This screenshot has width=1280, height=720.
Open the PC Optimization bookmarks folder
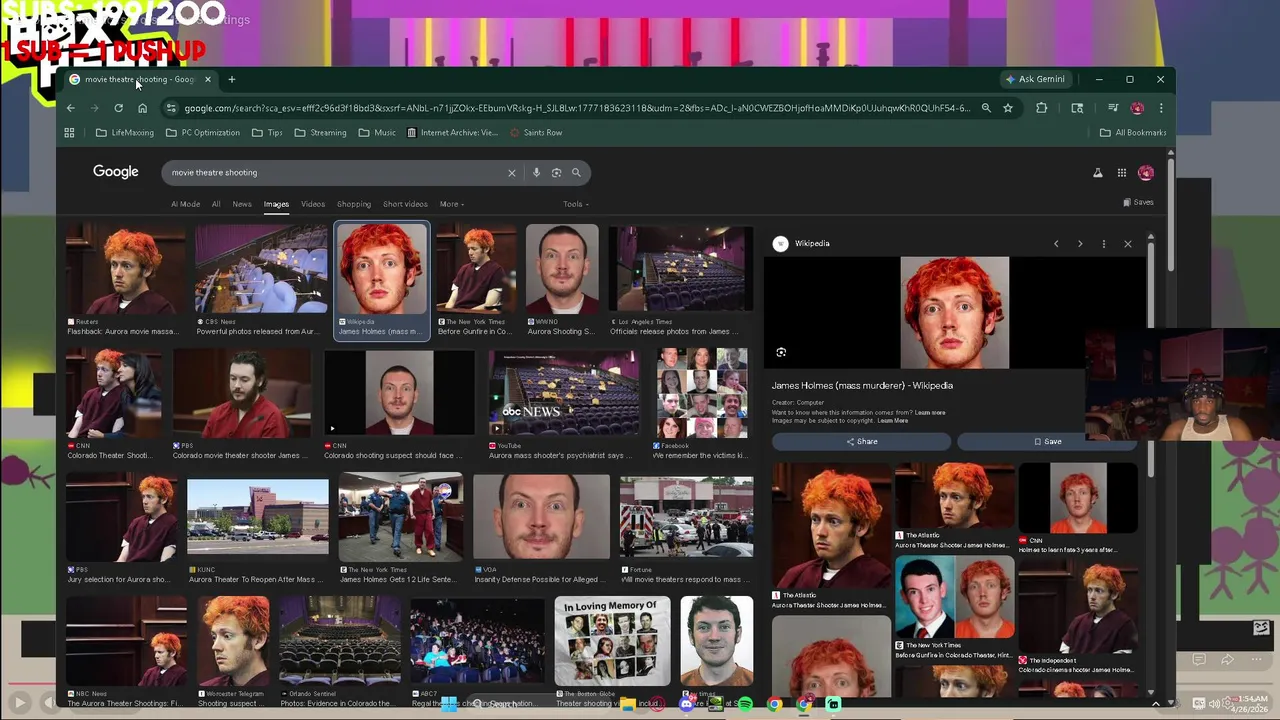click(x=203, y=132)
